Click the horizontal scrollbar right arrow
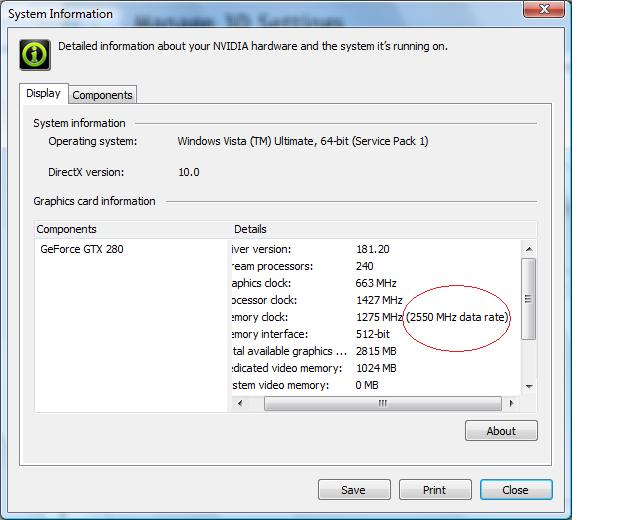 tap(511, 403)
